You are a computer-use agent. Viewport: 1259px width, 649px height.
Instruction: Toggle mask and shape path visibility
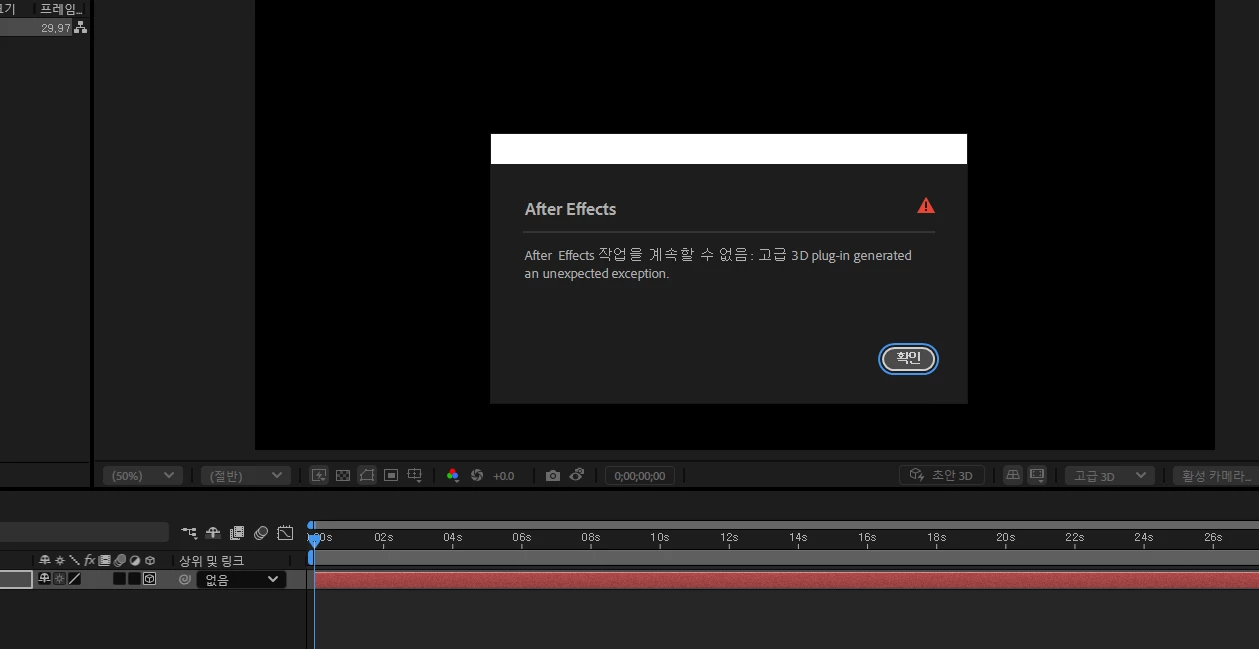click(x=367, y=476)
